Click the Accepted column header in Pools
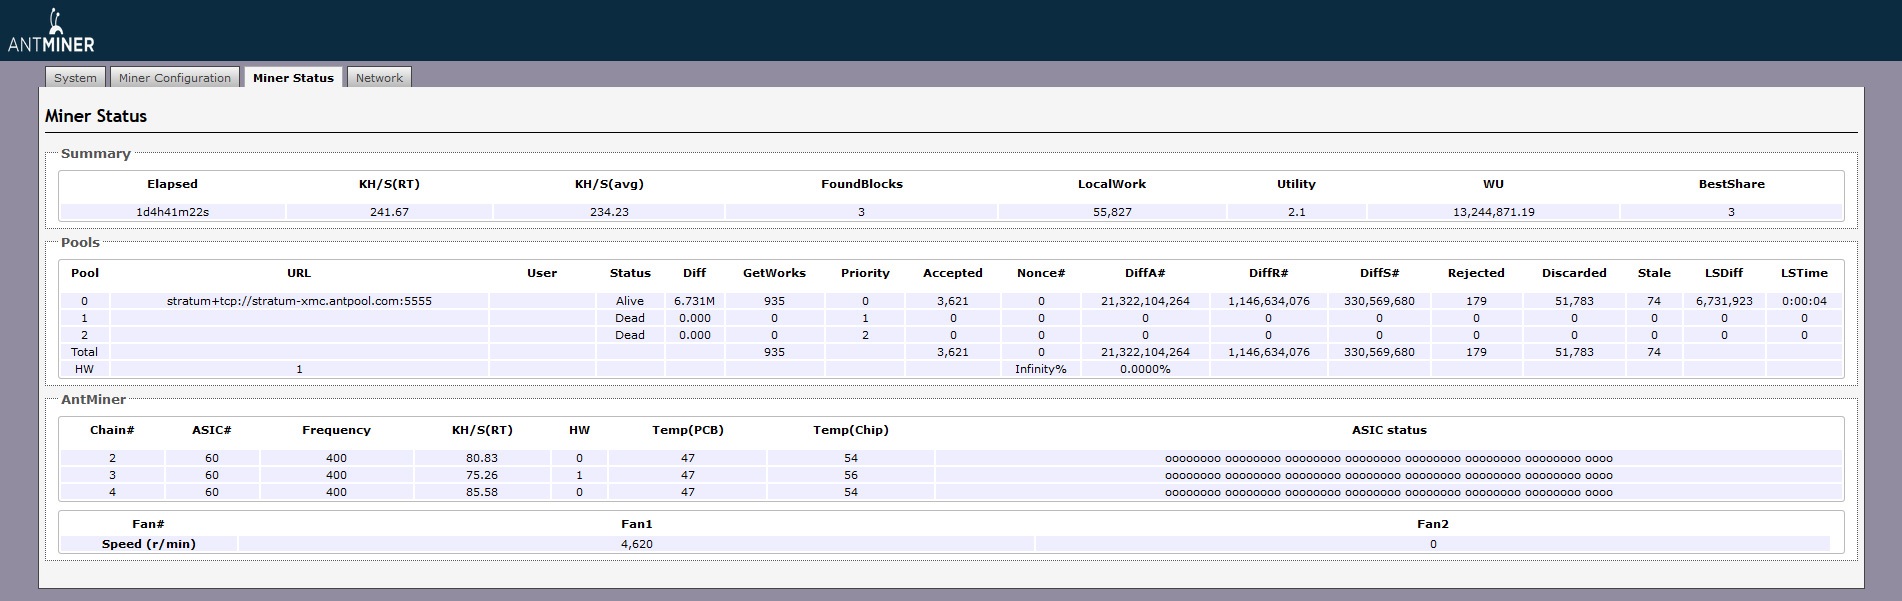 point(952,273)
